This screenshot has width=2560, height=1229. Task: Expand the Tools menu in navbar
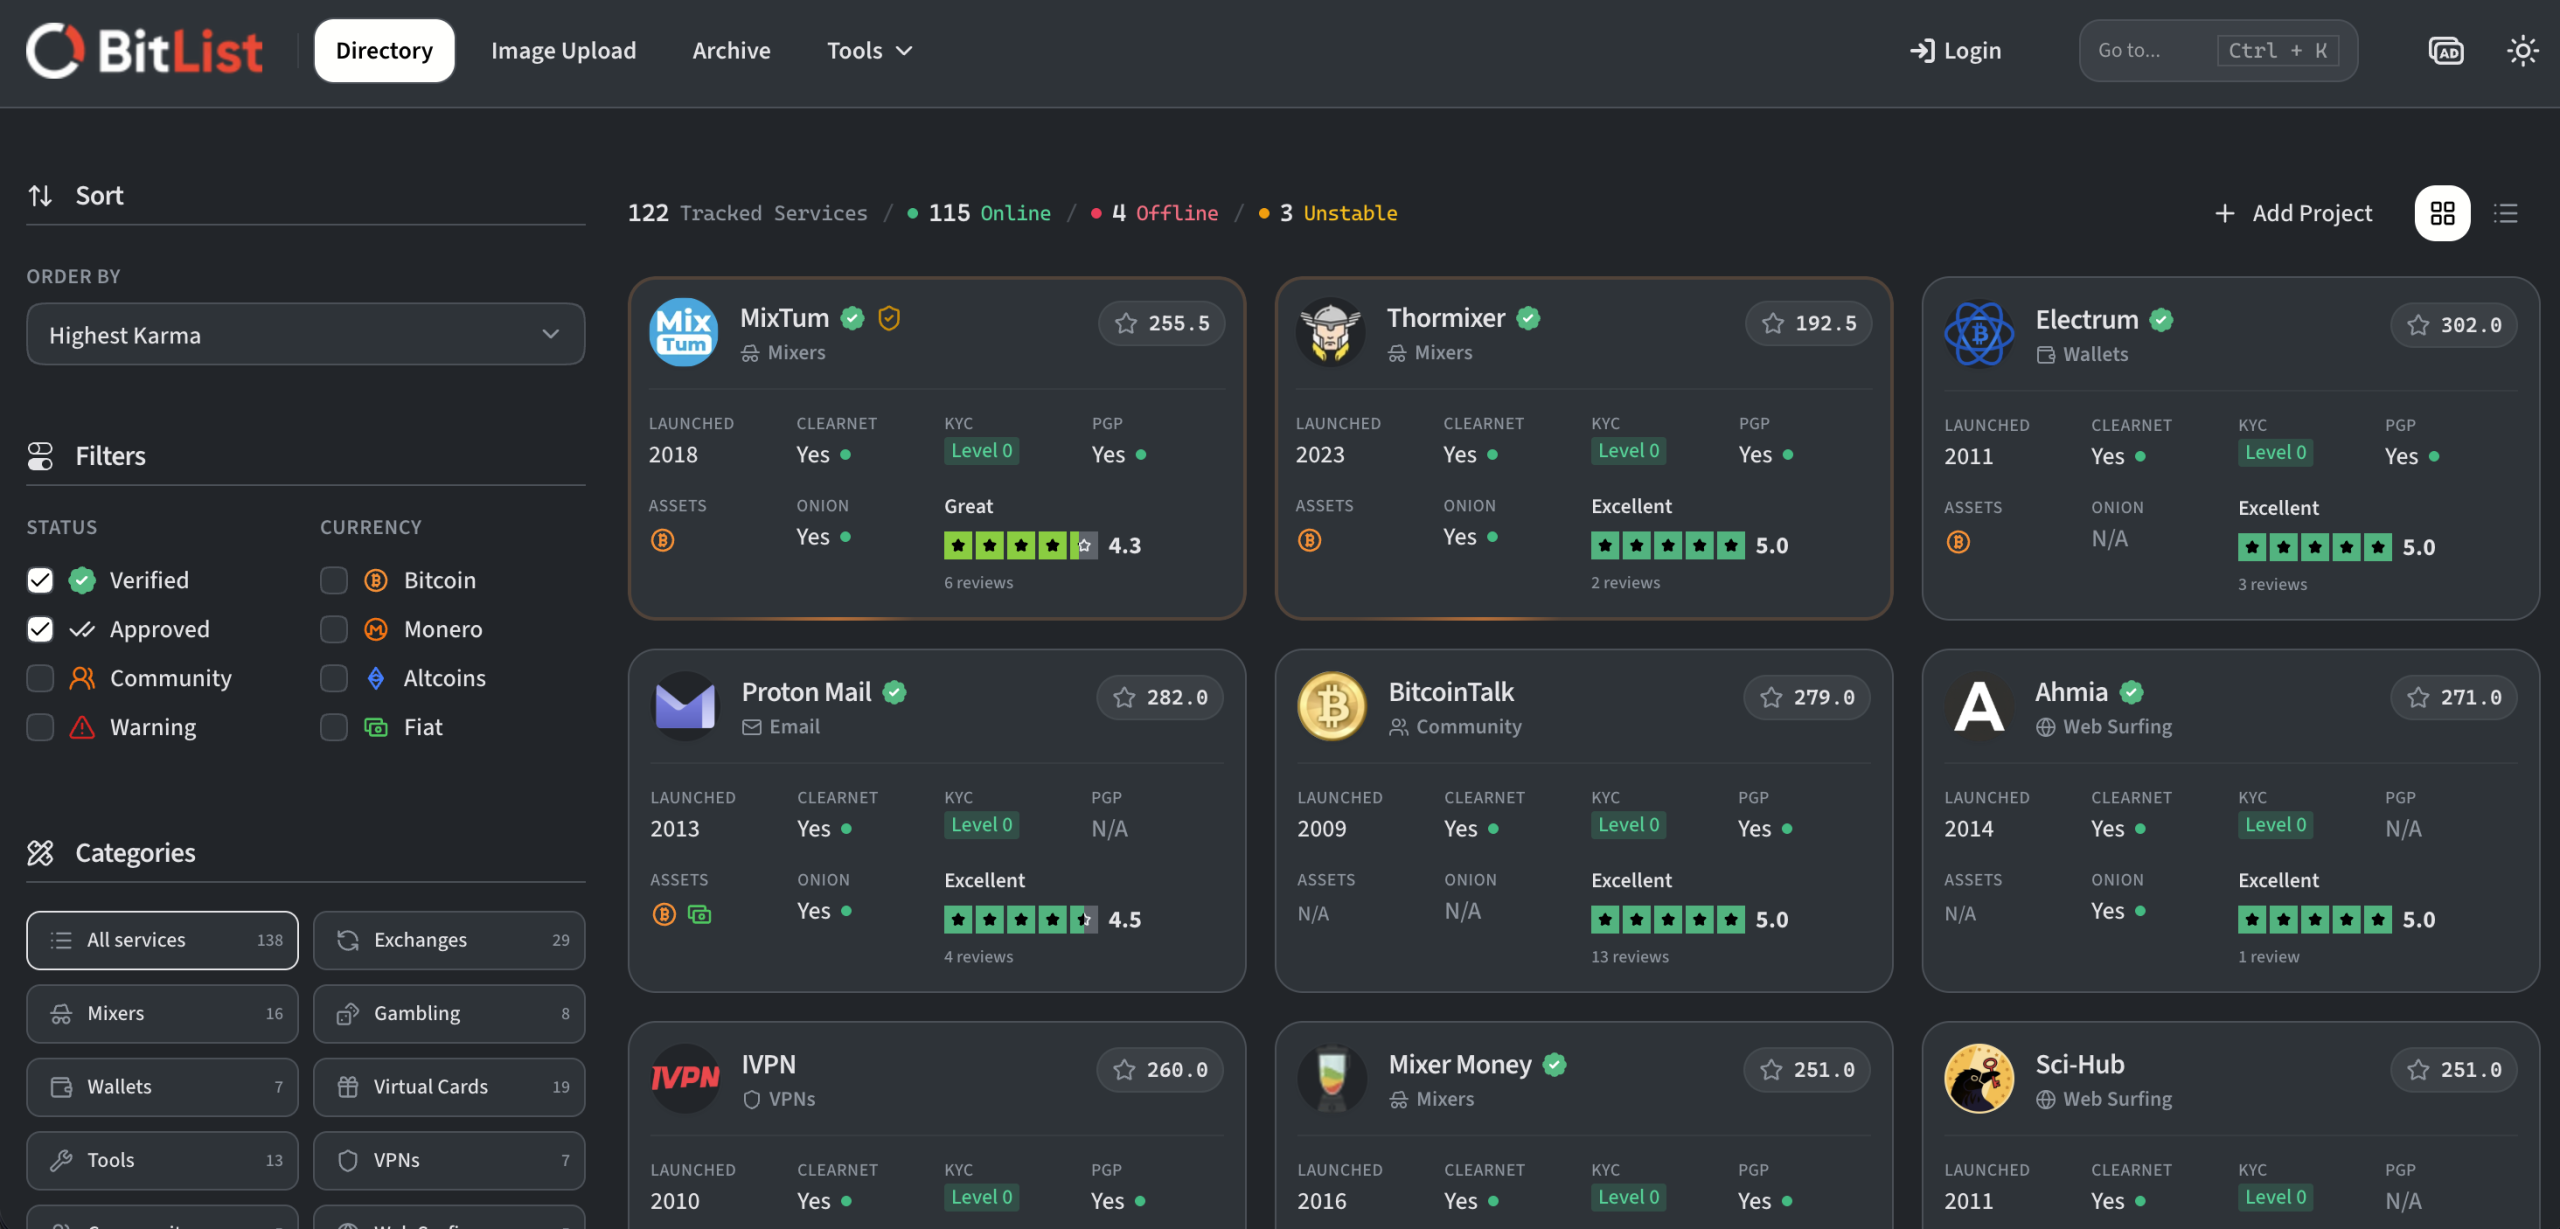click(869, 50)
